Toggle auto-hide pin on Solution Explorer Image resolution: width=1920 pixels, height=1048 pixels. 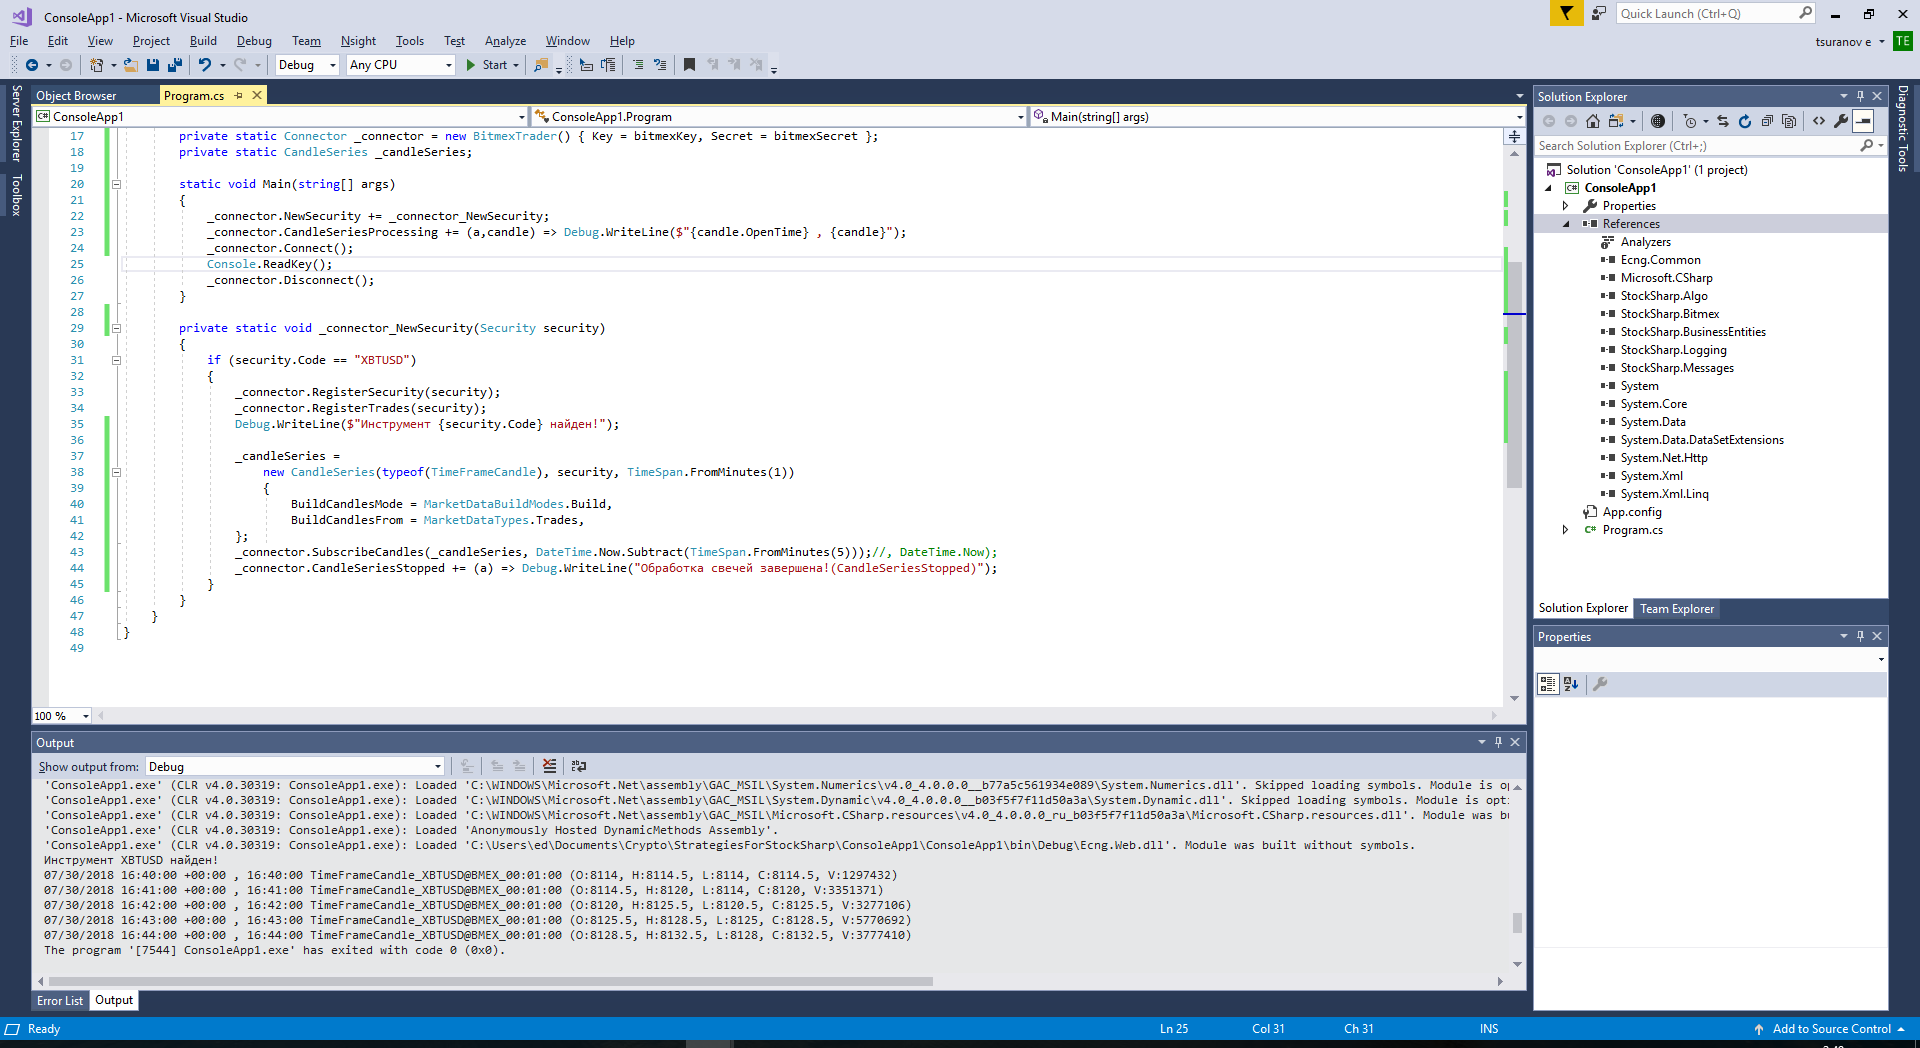[1860, 96]
